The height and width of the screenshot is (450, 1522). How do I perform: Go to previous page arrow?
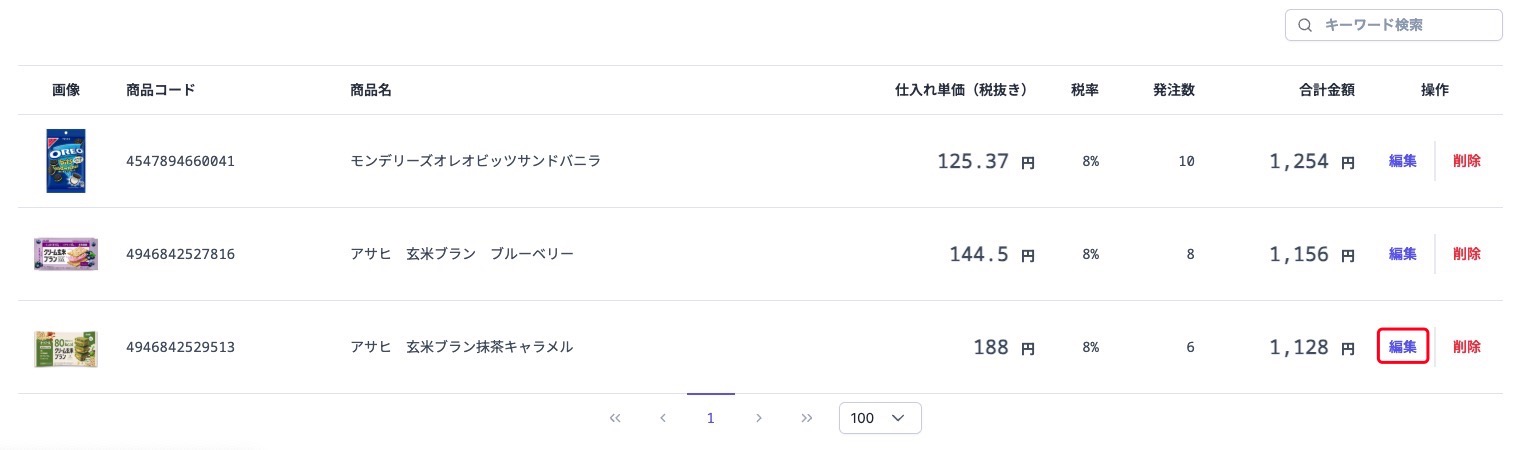(x=663, y=418)
